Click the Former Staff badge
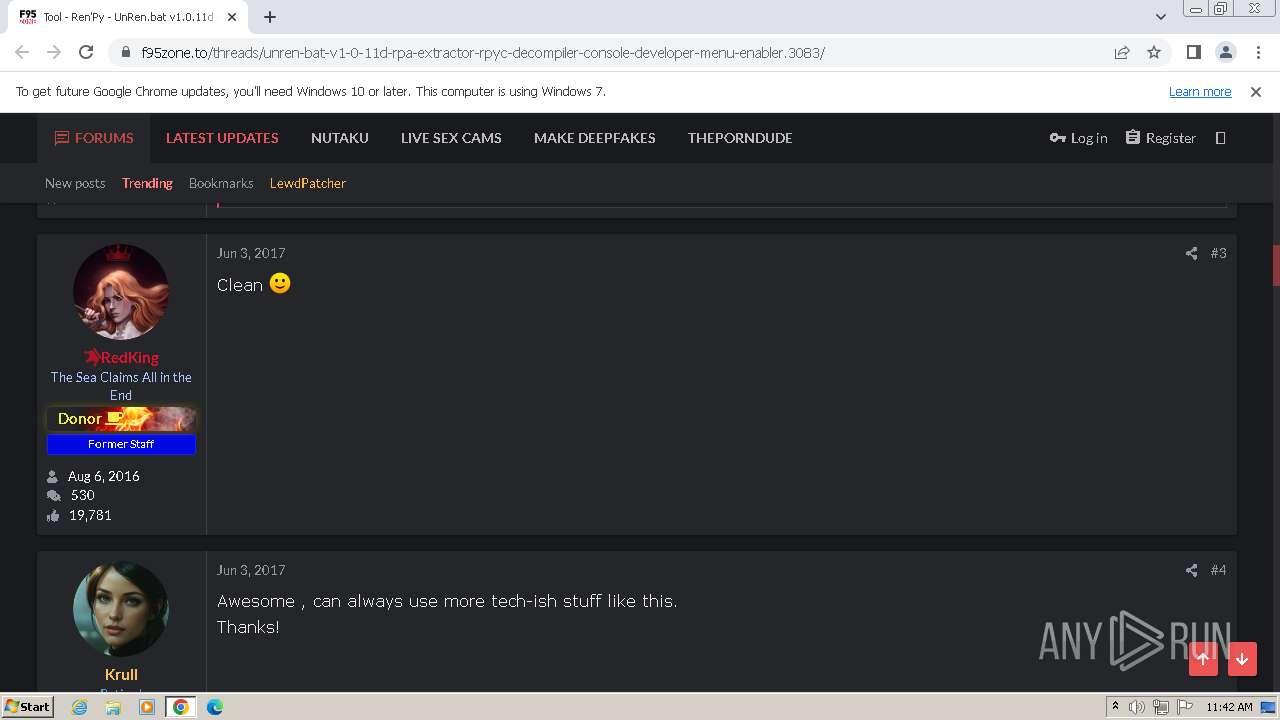 point(121,444)
